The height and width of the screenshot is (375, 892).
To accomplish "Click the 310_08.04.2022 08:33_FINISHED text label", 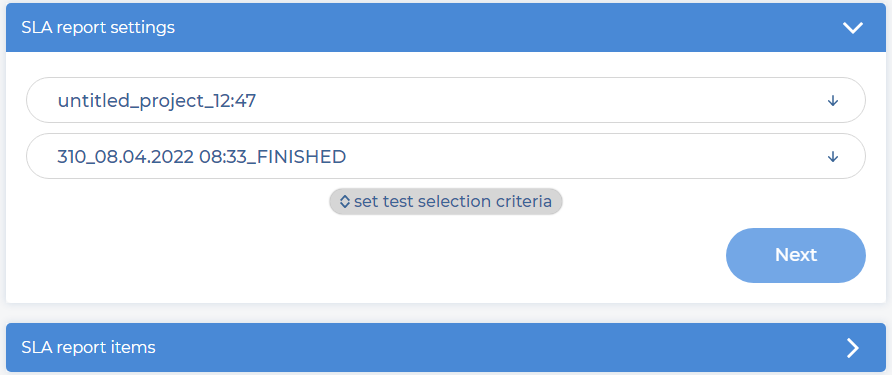I will tap(202, 156).
